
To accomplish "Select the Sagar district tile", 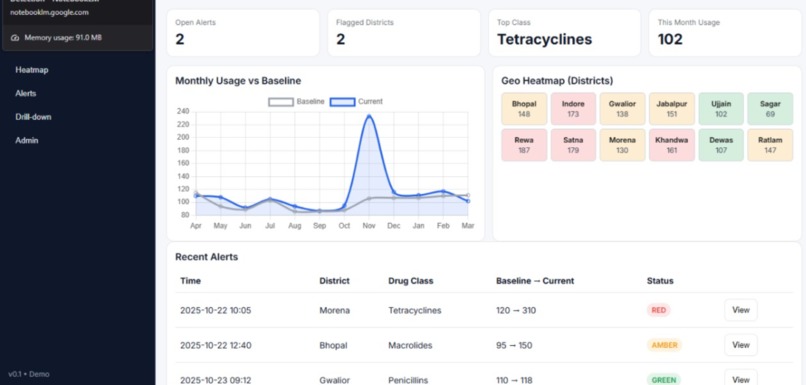I will [x=770, y=109].
